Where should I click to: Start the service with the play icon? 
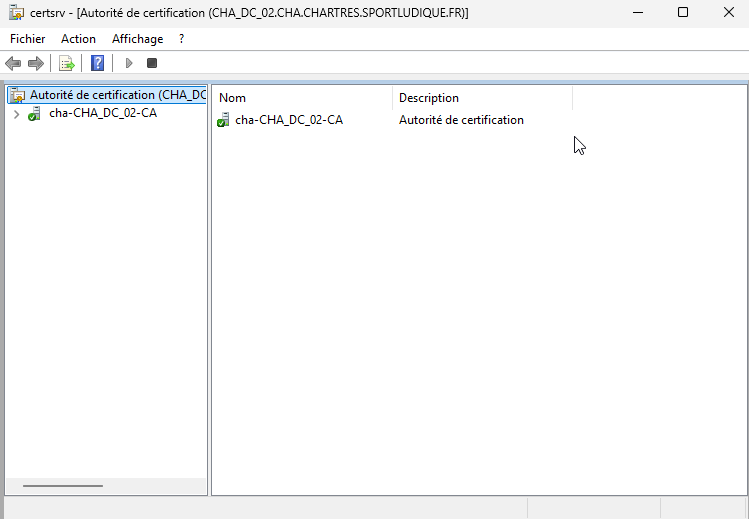128,63
